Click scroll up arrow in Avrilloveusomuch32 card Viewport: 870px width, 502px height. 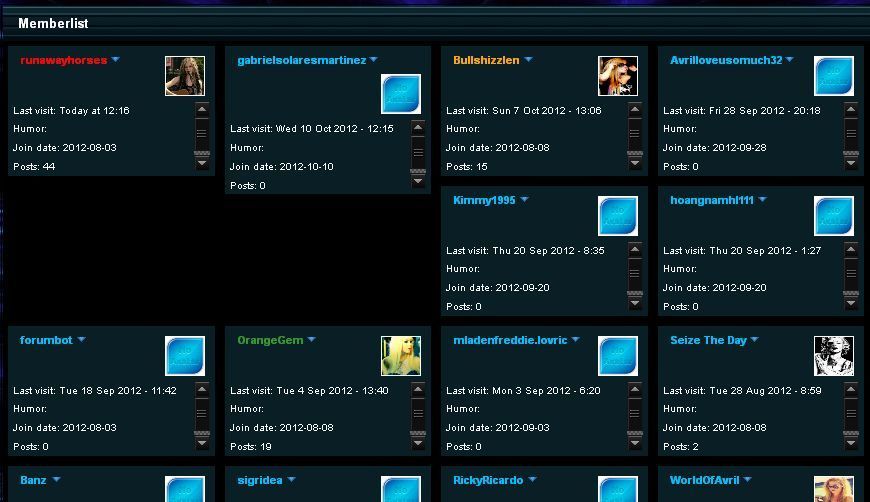coord(851,109)
